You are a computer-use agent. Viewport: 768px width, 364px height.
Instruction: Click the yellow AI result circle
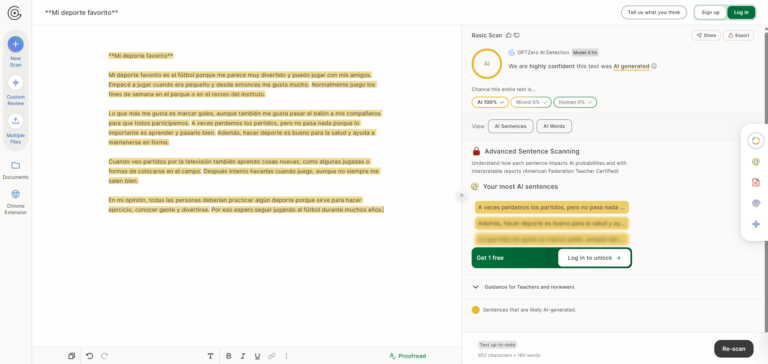click(x=486, y=64)
